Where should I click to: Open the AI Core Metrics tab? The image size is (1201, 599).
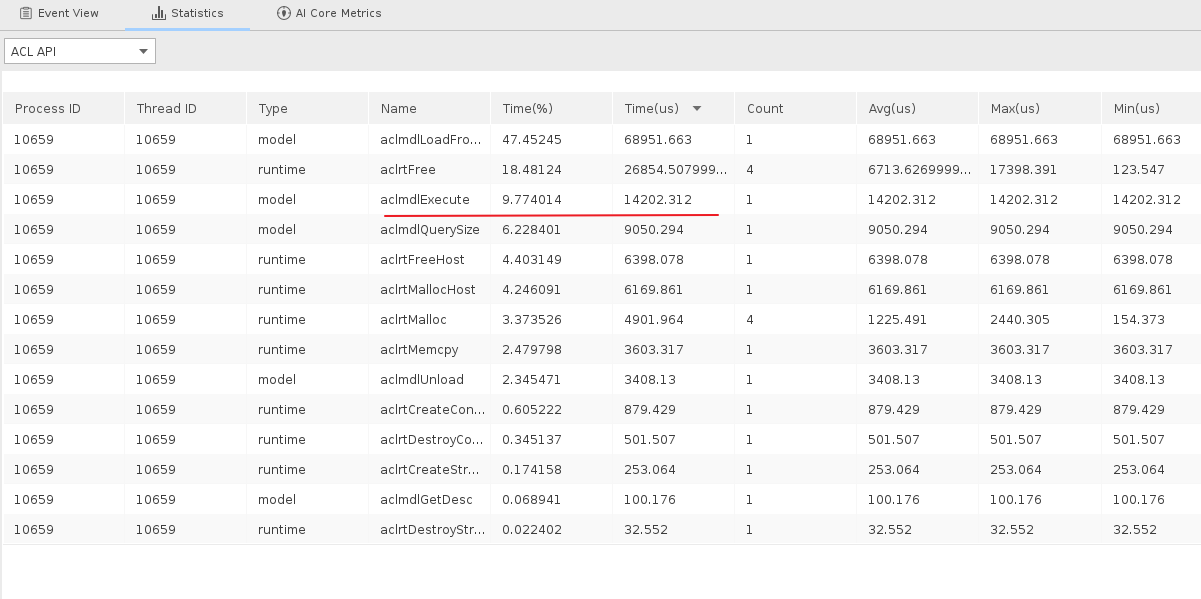[x=328, y=14]
